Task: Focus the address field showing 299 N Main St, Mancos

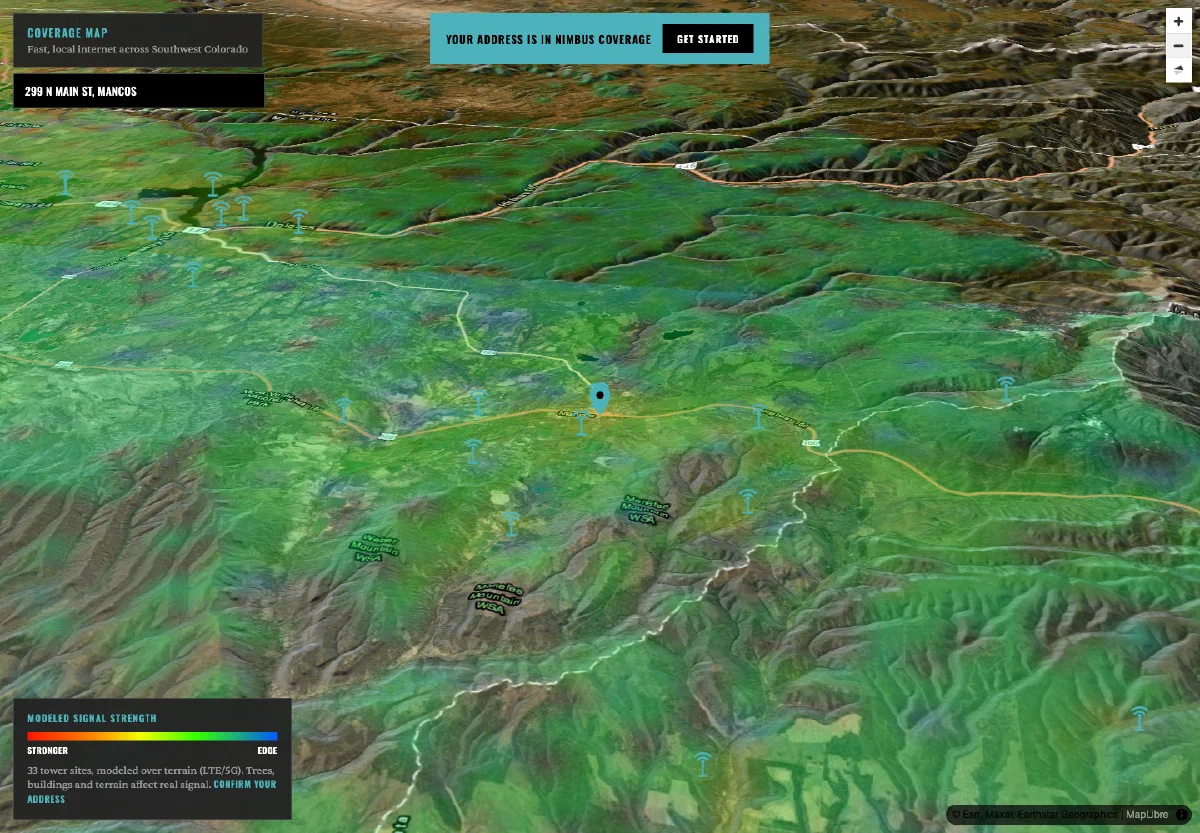Action: [139, 91]
